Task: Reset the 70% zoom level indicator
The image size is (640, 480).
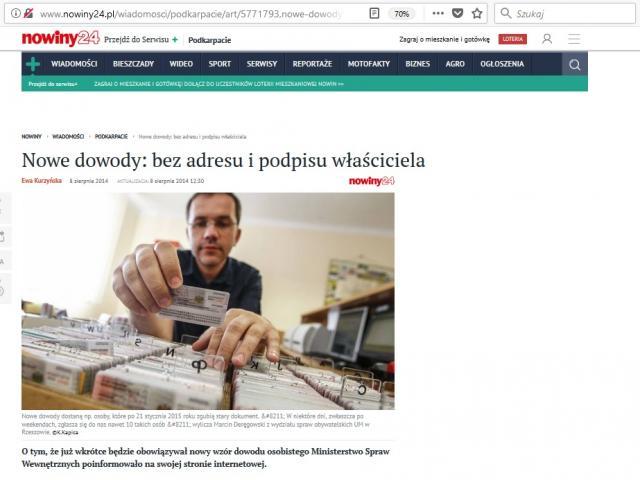Action: [x=402, y=14]
